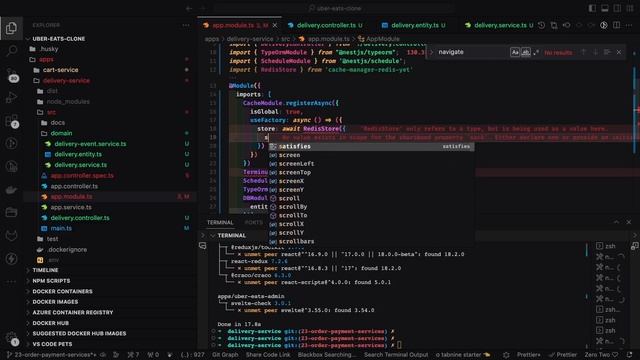Screen dimensions: 640x360
Task: Open delivery-event.service.ts in explorer
Action: pos(90,144)
